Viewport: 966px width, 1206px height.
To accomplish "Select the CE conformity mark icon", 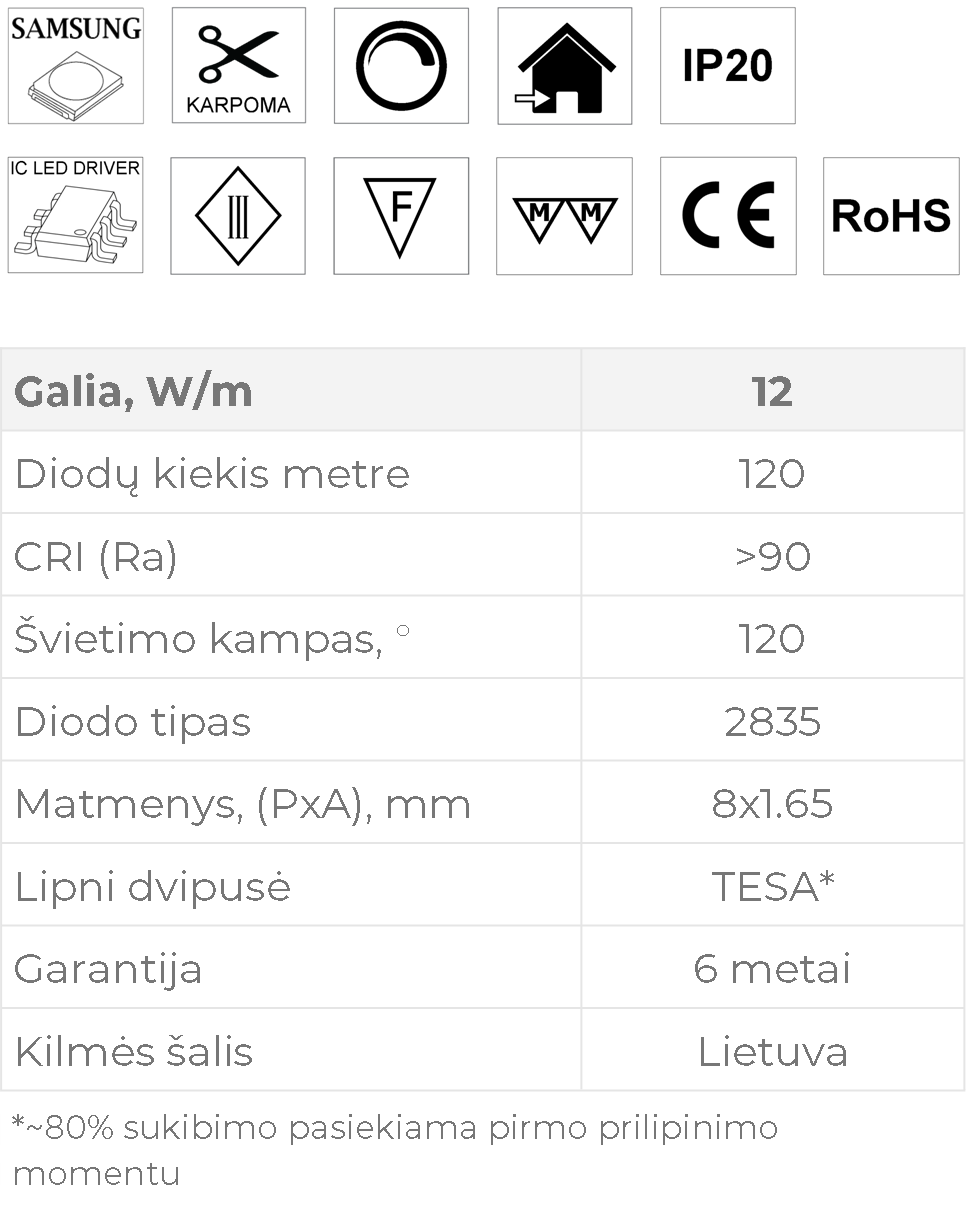I will click(x=728, y=215).
